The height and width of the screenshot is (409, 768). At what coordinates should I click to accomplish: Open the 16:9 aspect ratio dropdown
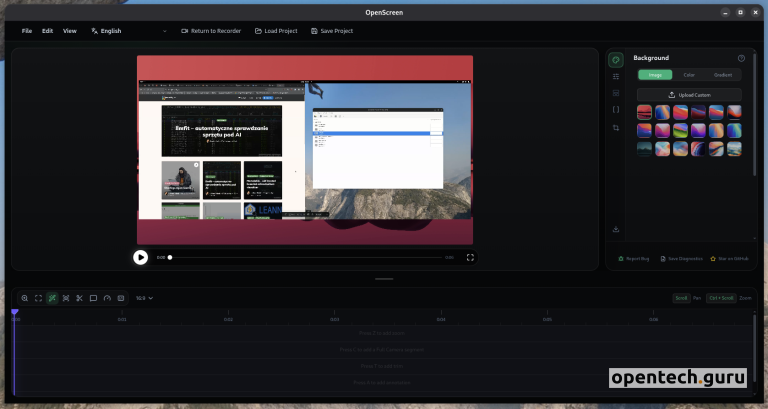[144, 298]
